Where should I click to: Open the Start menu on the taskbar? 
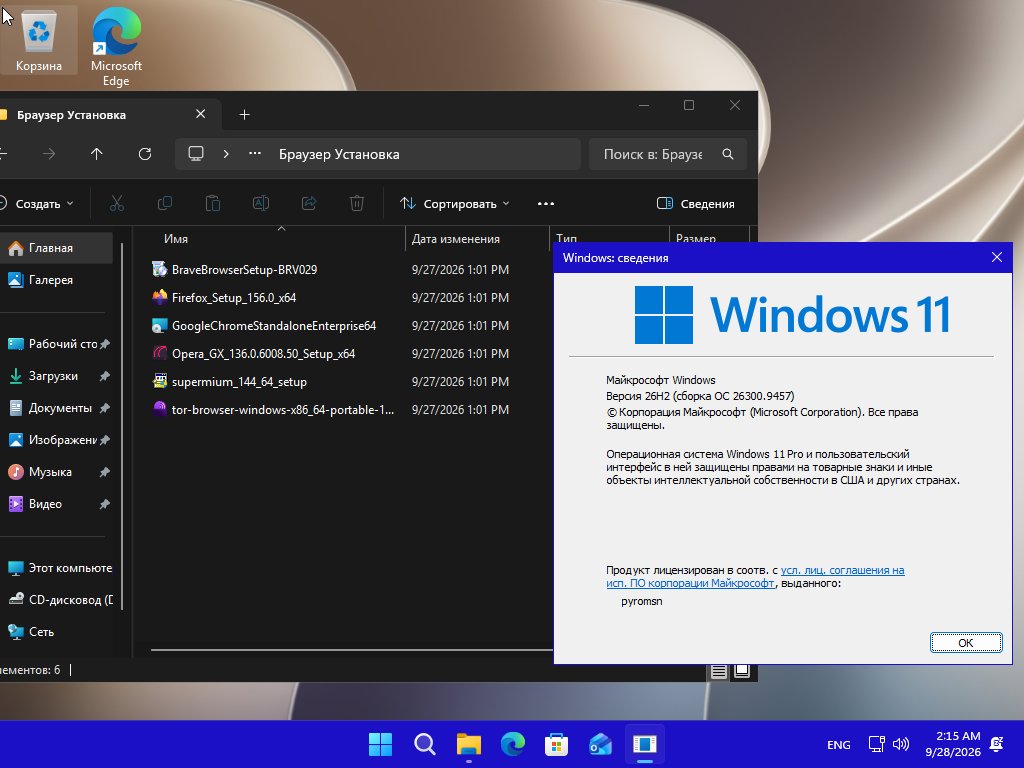click(380, 744)
